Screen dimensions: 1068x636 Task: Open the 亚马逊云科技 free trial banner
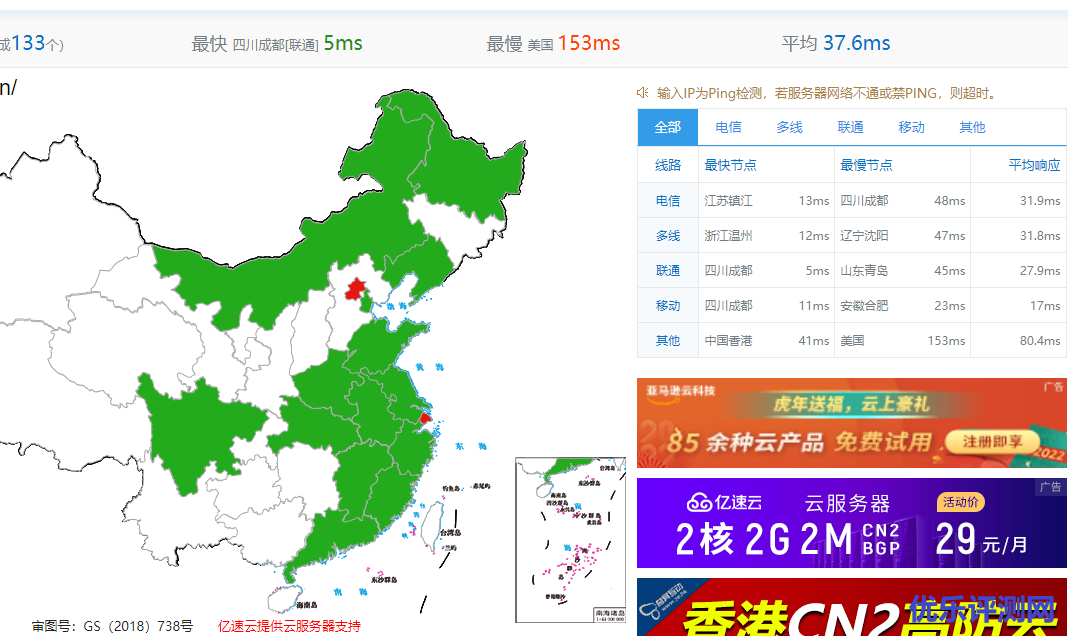pos(851,423)
